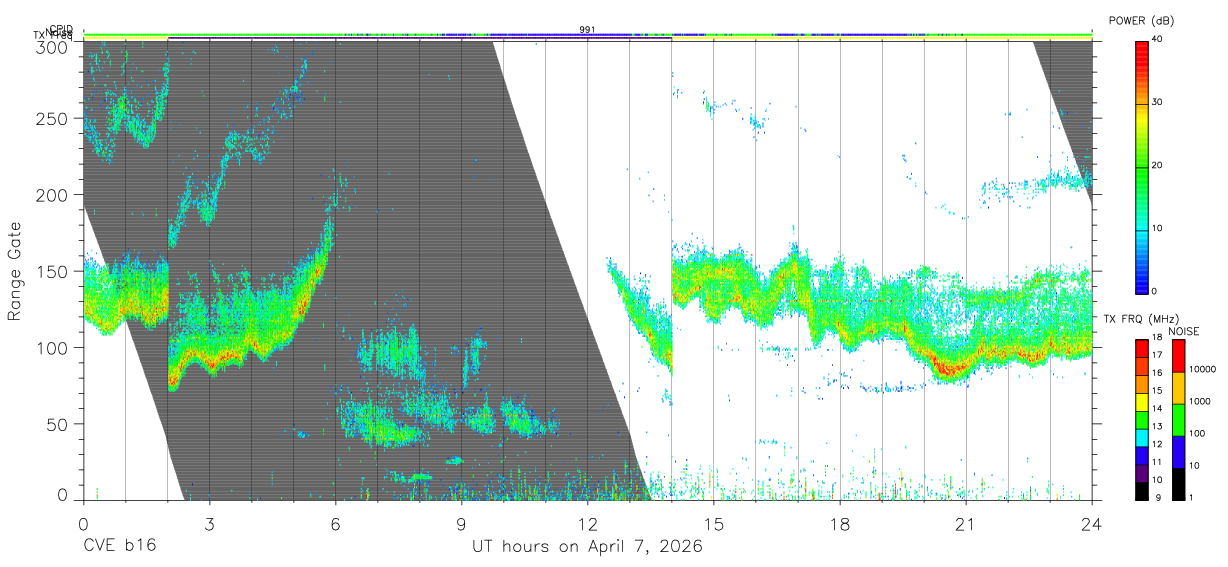Pick the blue NOISE 10 swatch
Screen dimensions: 1228x567
pos(1178,452)
